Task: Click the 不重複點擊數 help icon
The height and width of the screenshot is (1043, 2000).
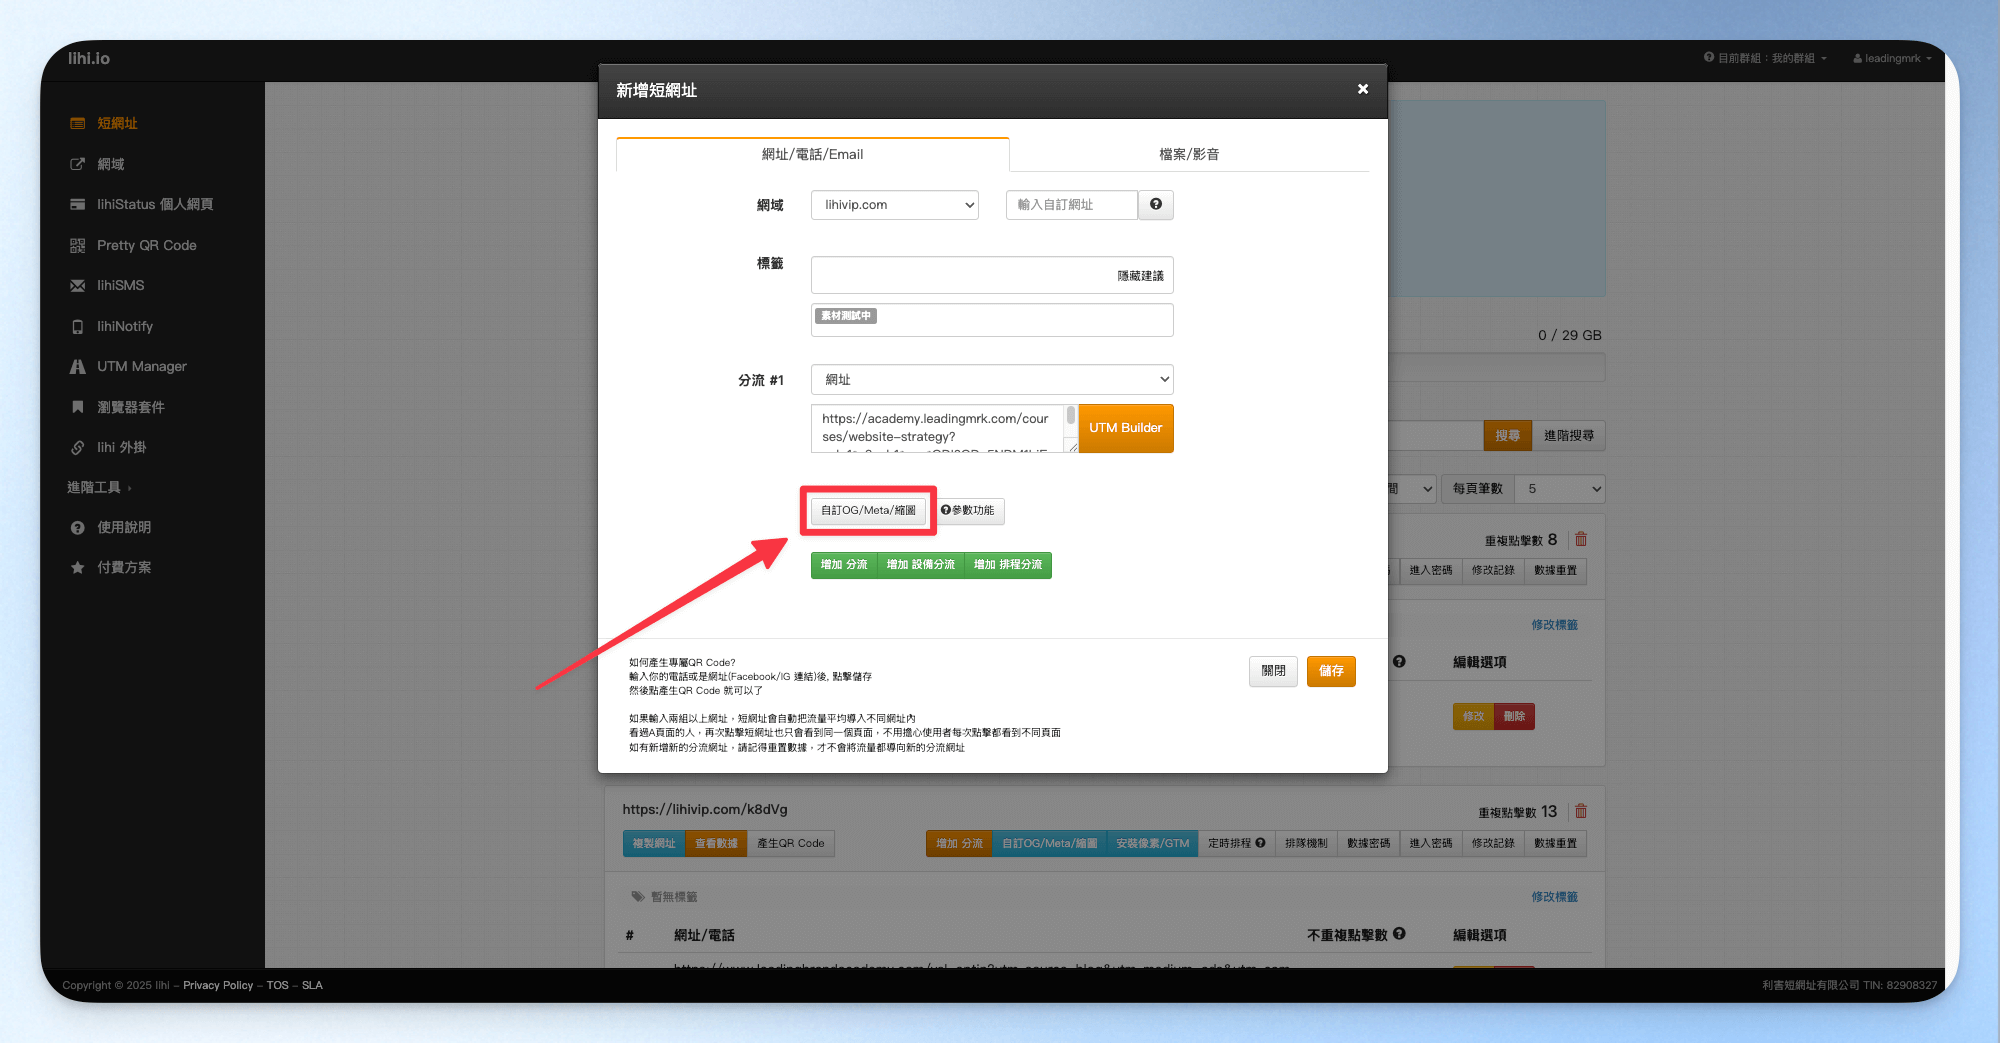Action: tap(1399, 934)
